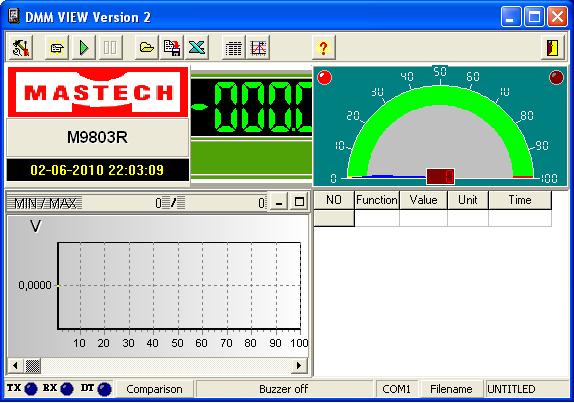The image size is (574, 403).
Task: Click the Filename status label
Action: tap(451, 389)
